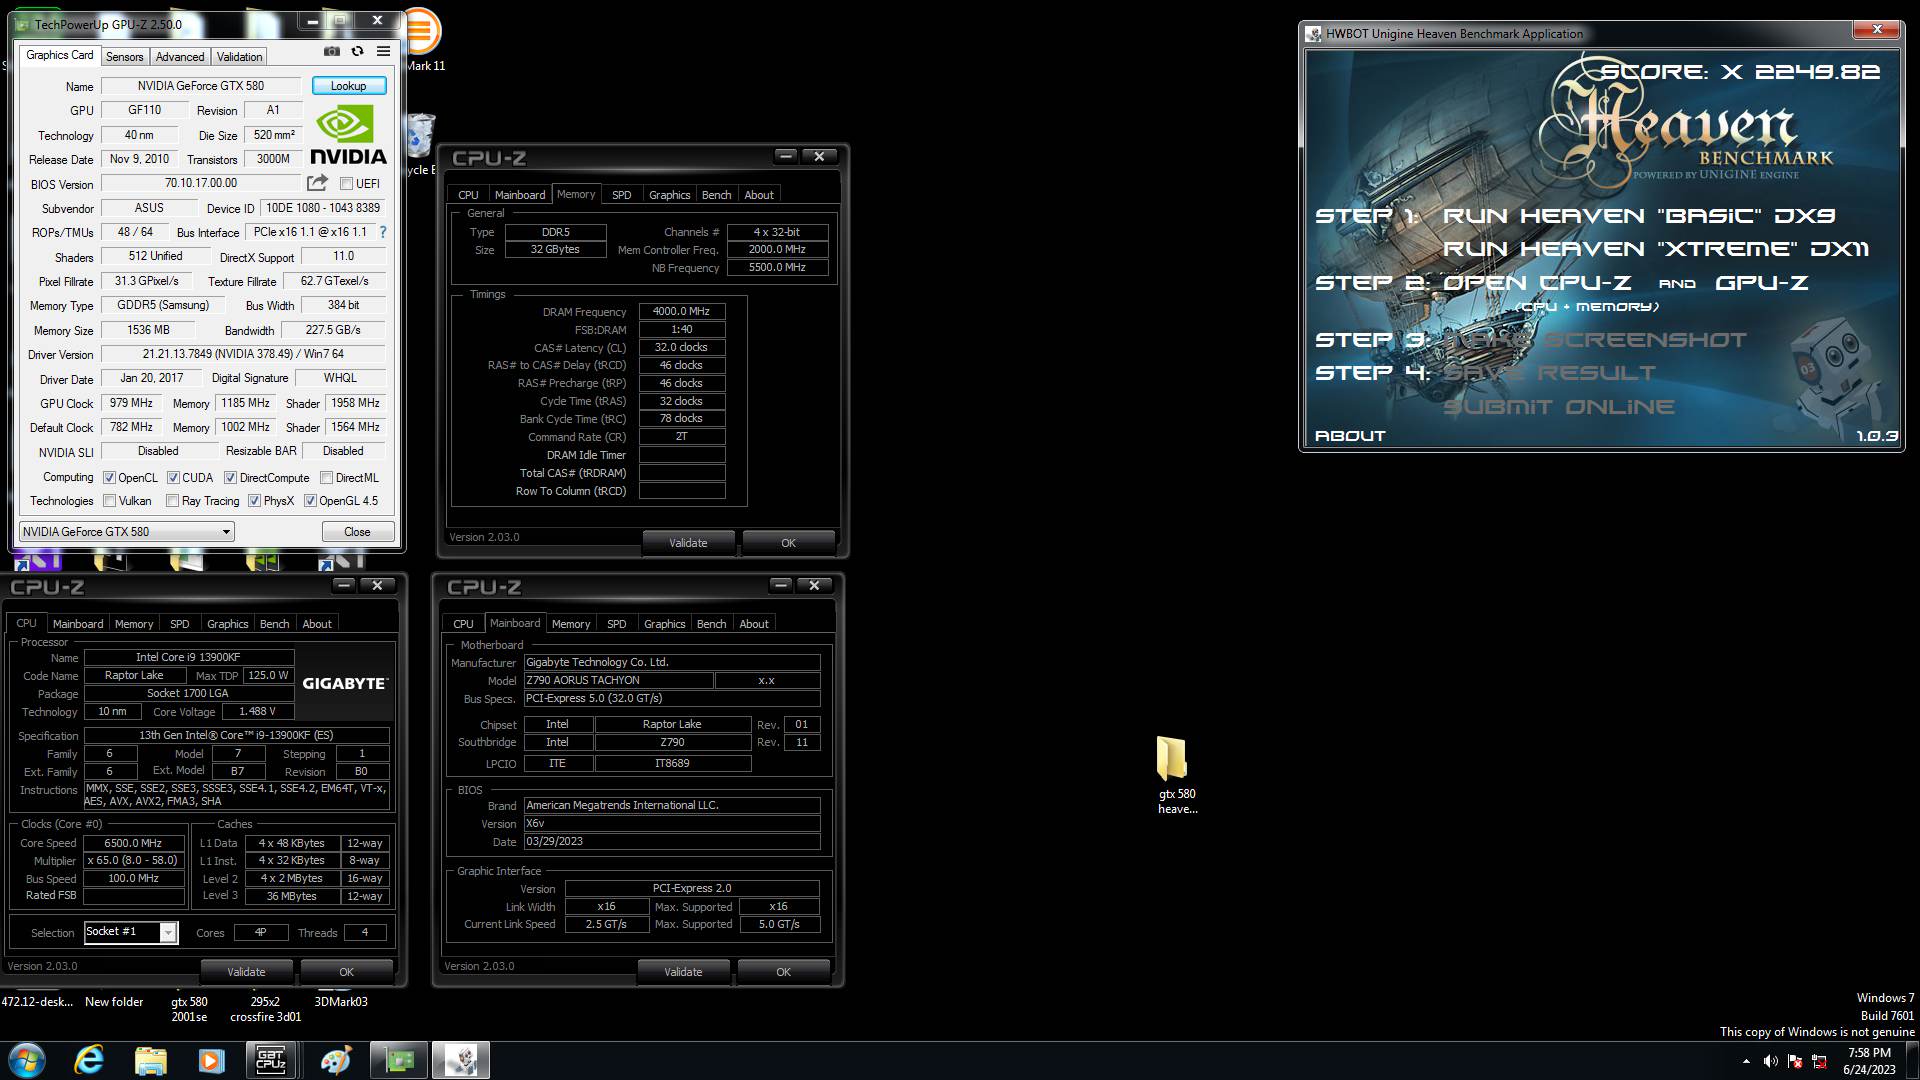1920x1080 pixels.
Task: Click Validate in CPU-Z DRAM timings window
Action: point(688,543)
